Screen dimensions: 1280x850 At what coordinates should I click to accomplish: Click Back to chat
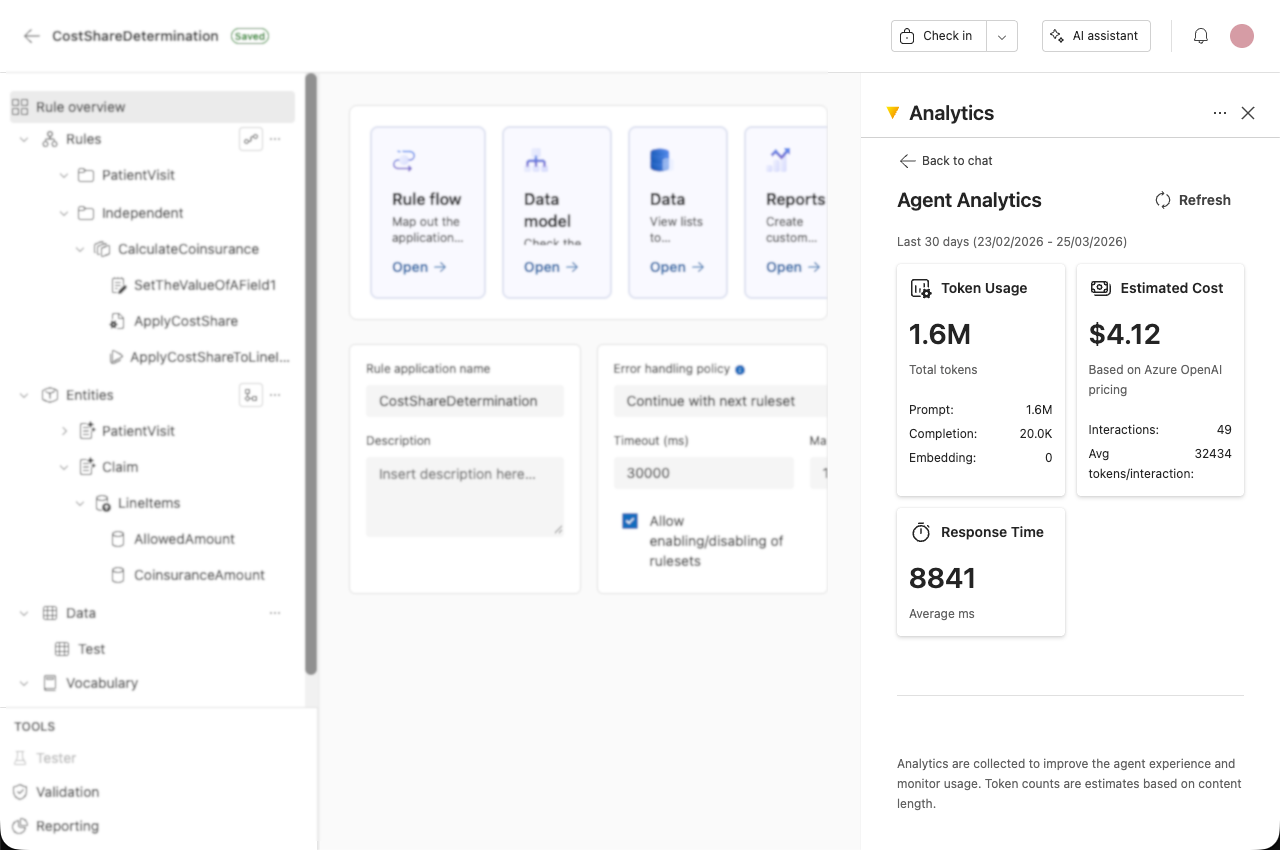coord(944,160)
